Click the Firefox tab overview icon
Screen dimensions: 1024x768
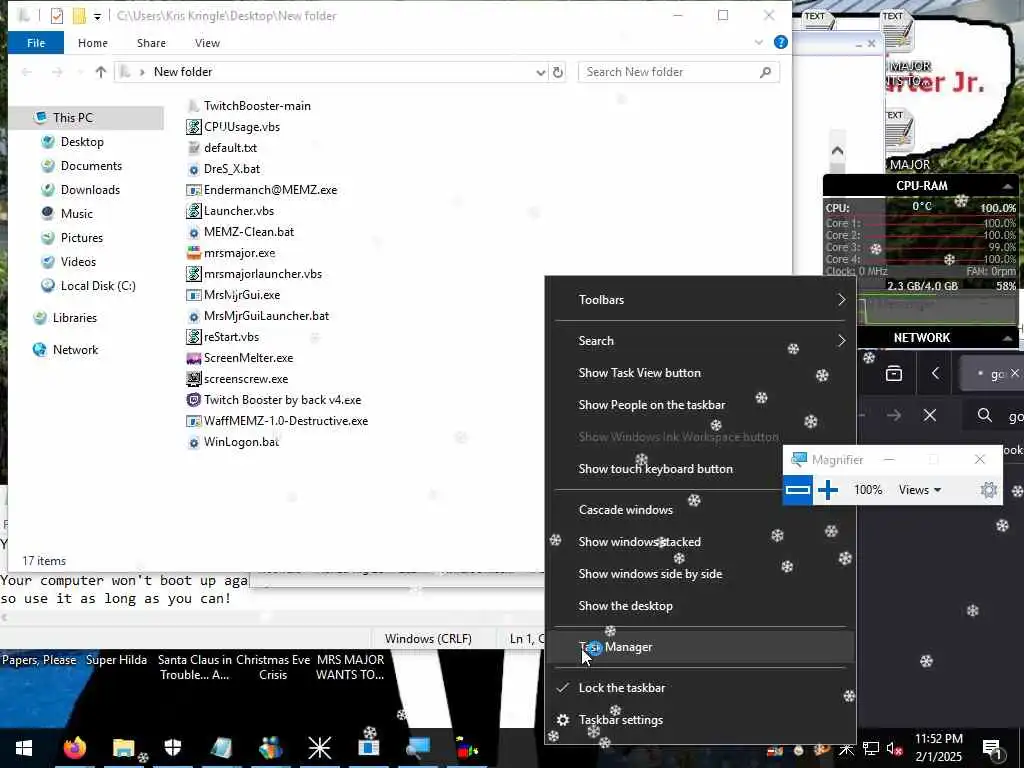[893, 373]
